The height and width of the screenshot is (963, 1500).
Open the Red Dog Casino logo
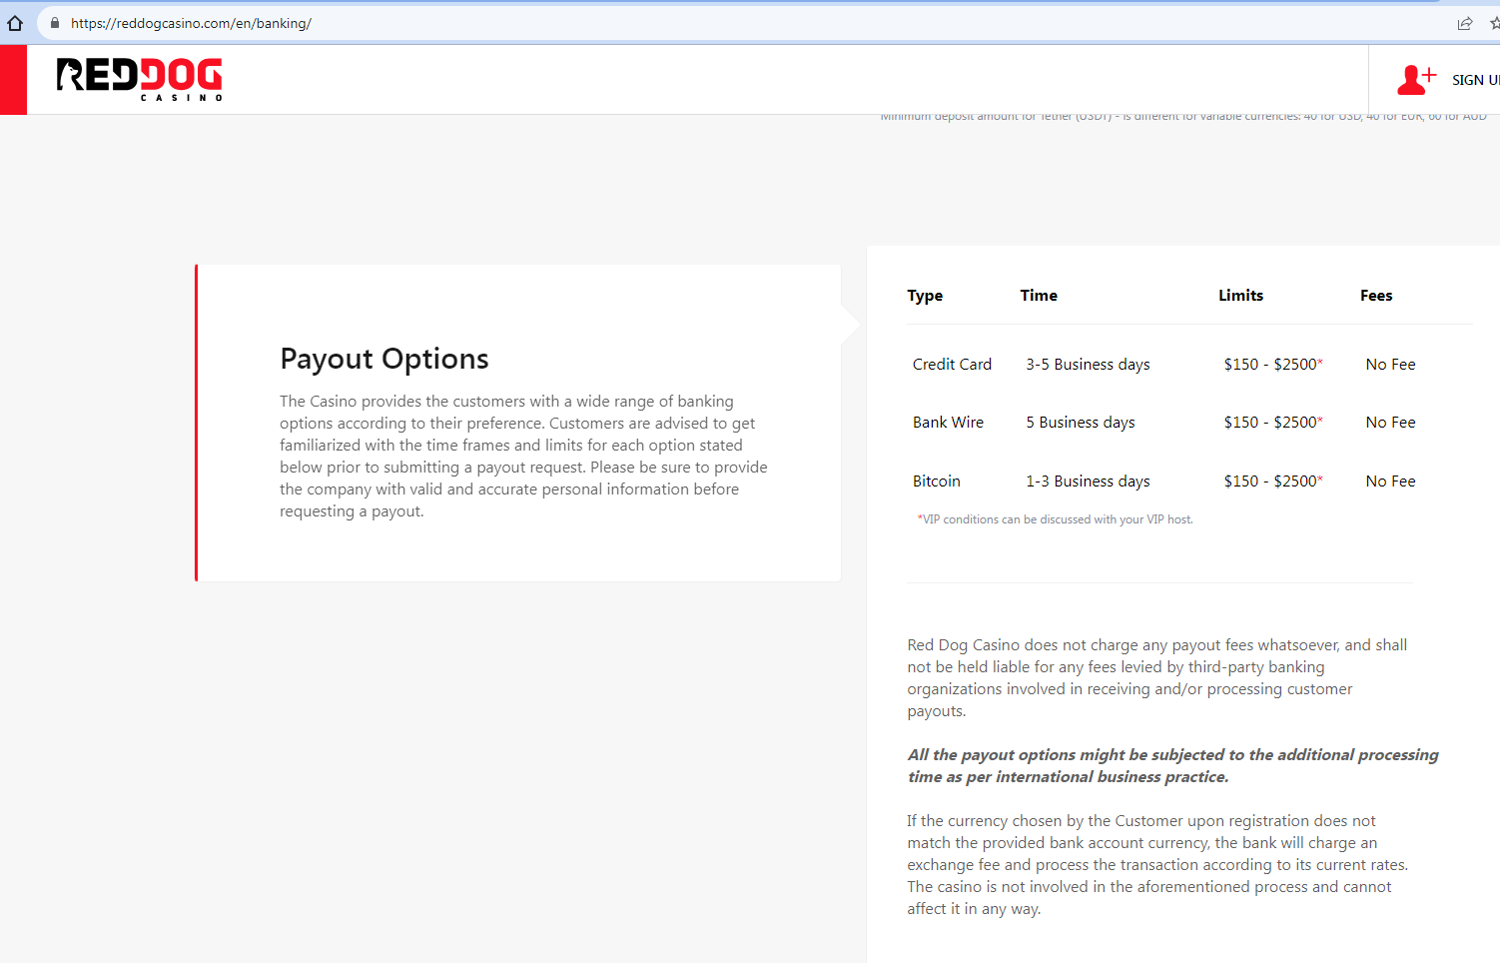[139, 79]
